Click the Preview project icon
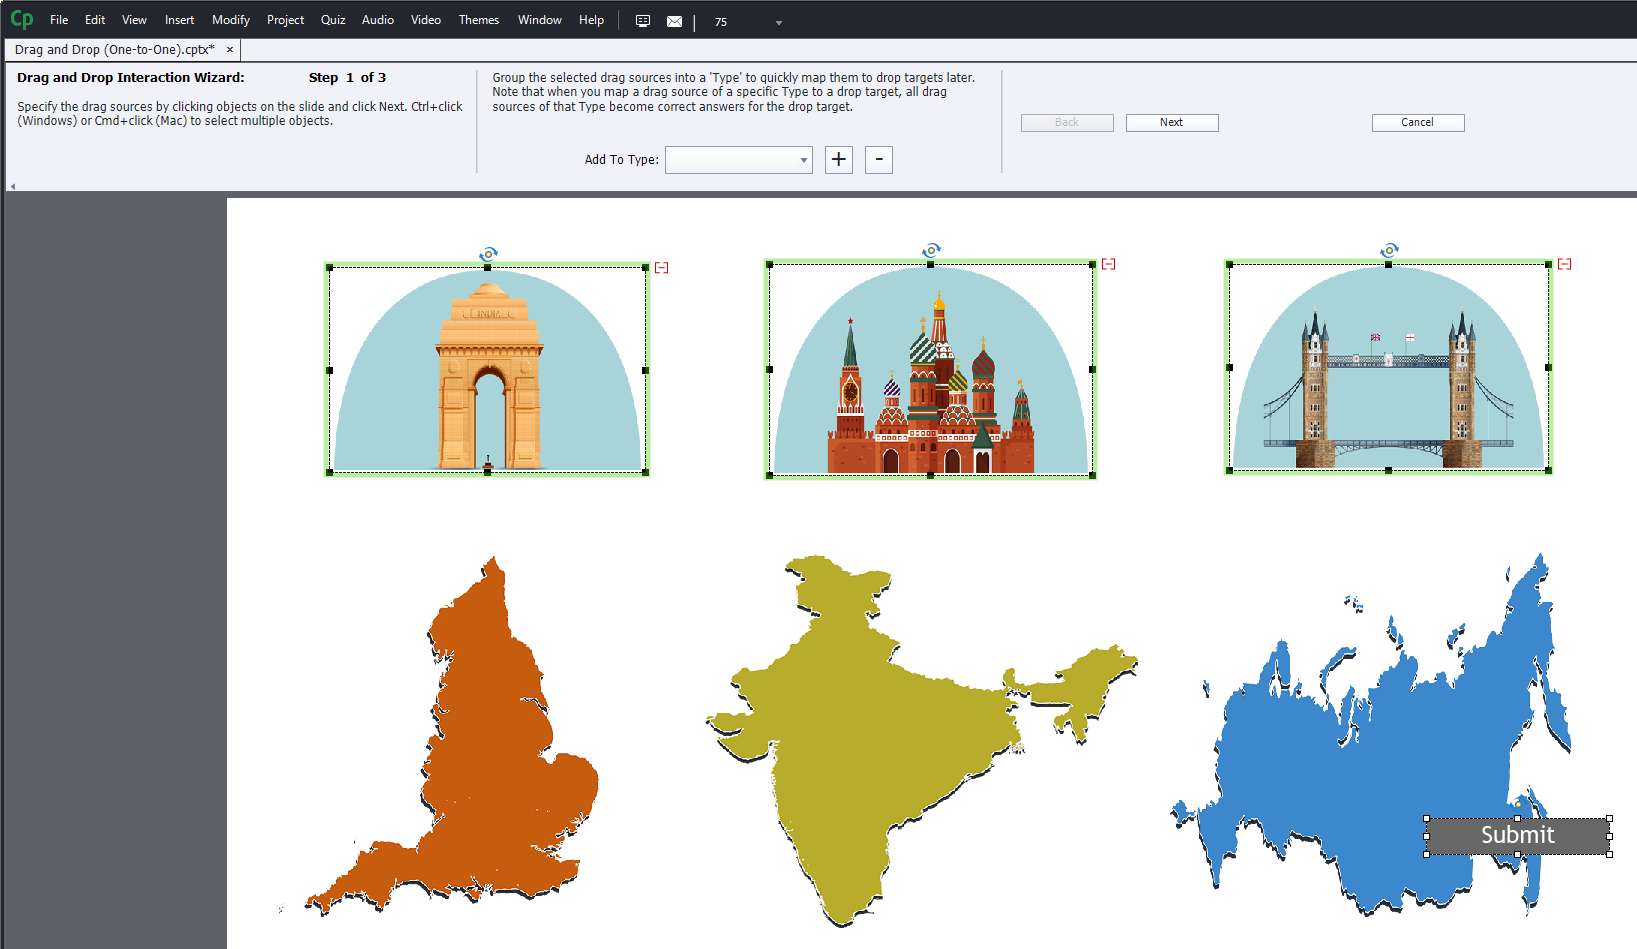 point(642,20)
